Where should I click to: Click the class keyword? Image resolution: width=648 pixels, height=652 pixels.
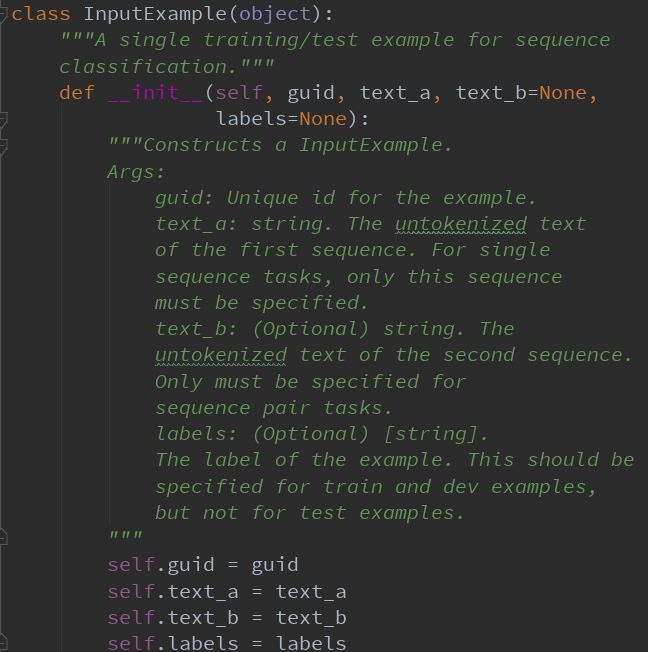pyautogui.click(x=41, y=14)
